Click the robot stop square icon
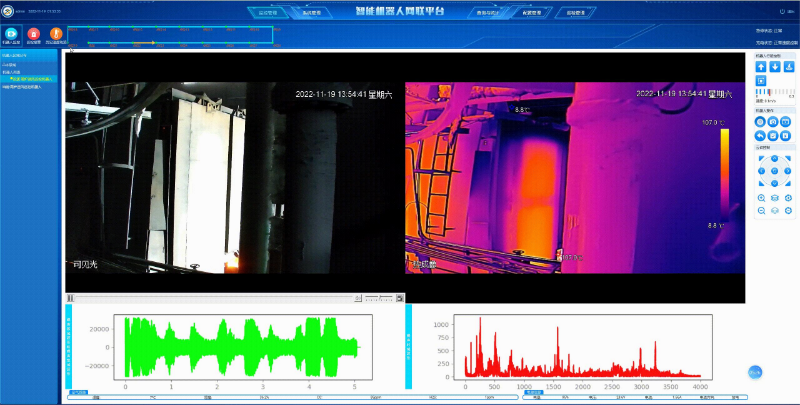 point(760,79)
